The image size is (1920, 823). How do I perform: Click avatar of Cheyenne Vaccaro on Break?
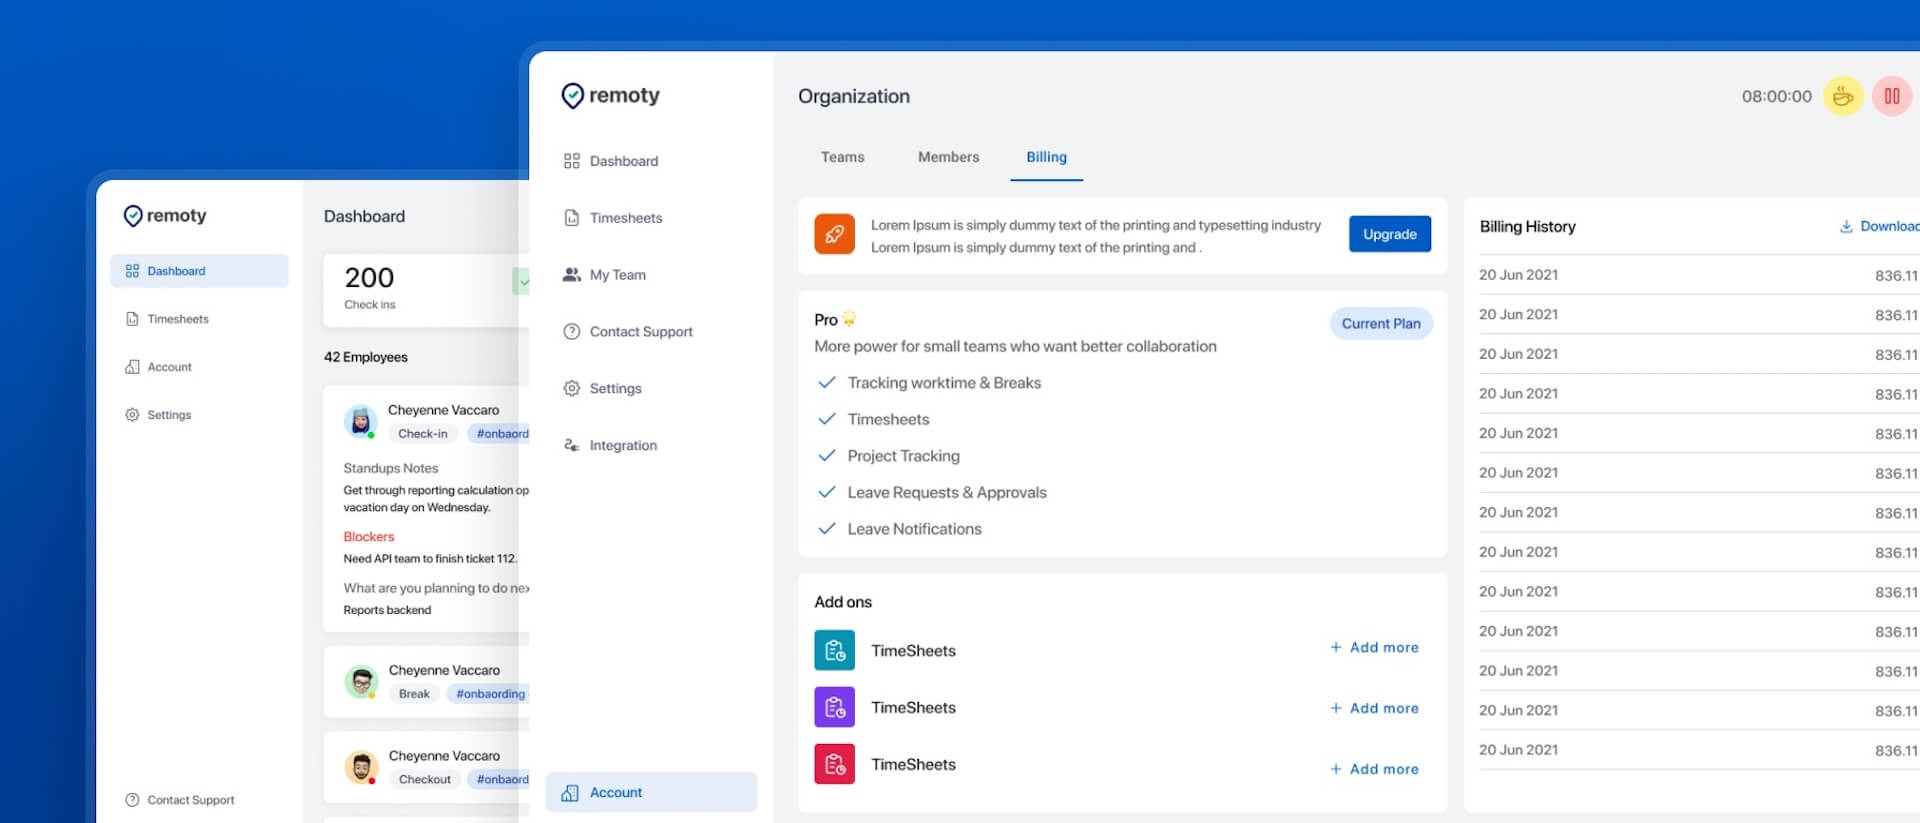tap(361, 681)
